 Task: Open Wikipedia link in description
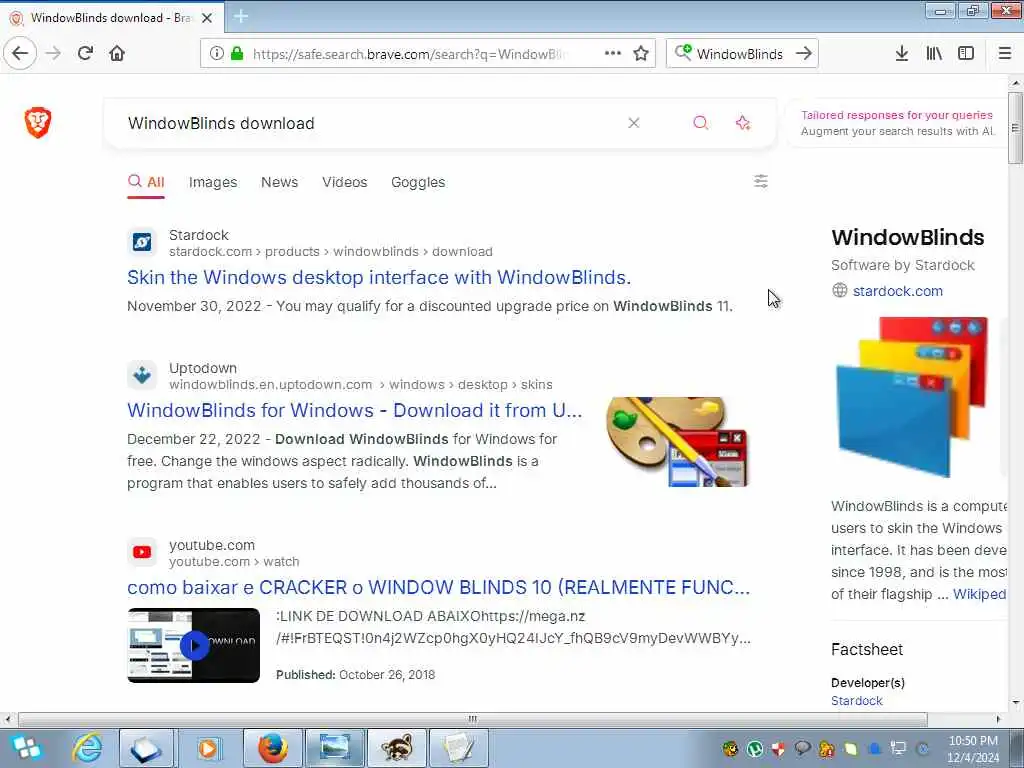[979, 594]
